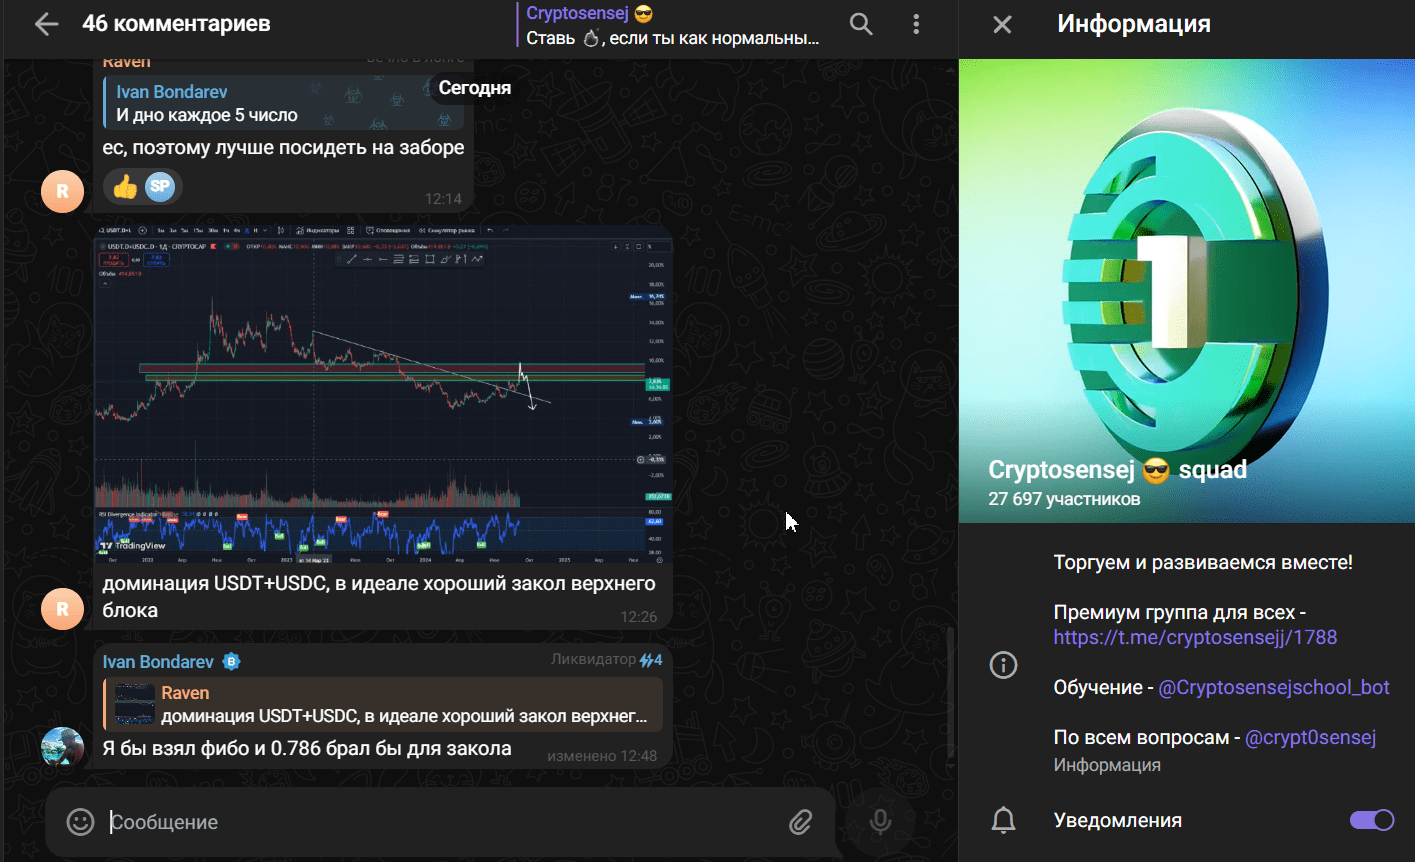Click the verified badge next to Ivan Bondarev

coord(232,662)
